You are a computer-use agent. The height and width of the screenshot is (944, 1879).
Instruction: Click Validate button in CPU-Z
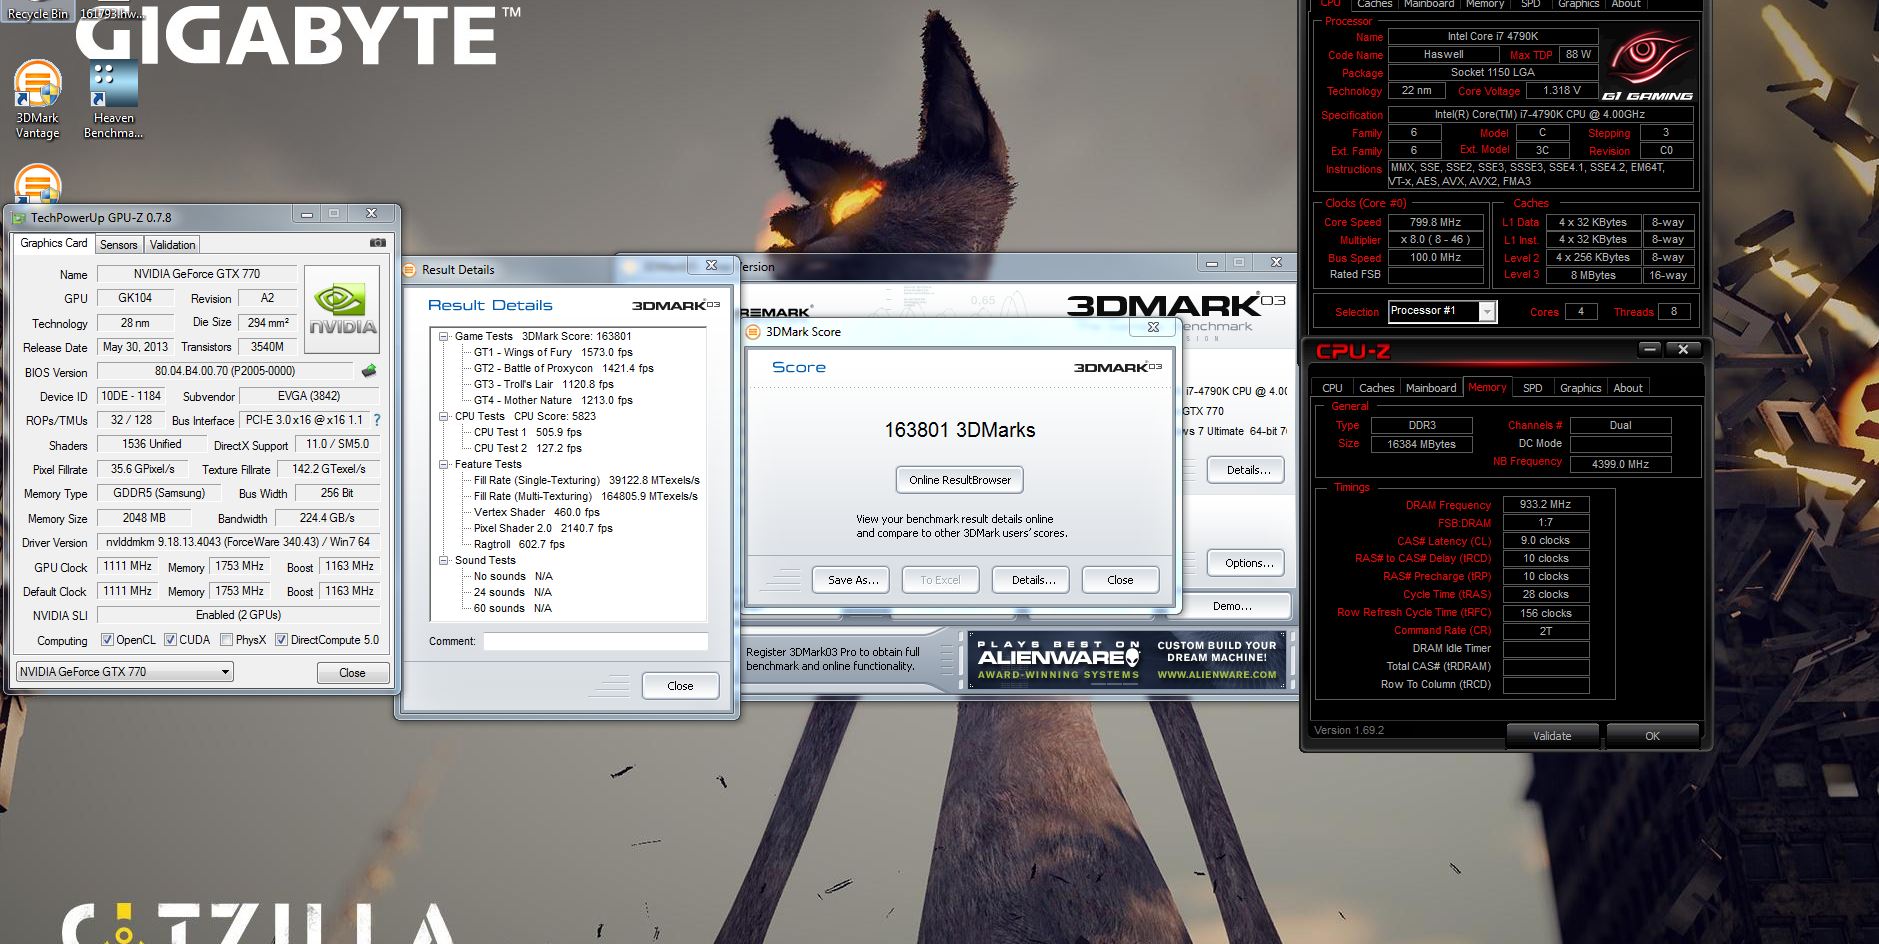pos(1552,736)
